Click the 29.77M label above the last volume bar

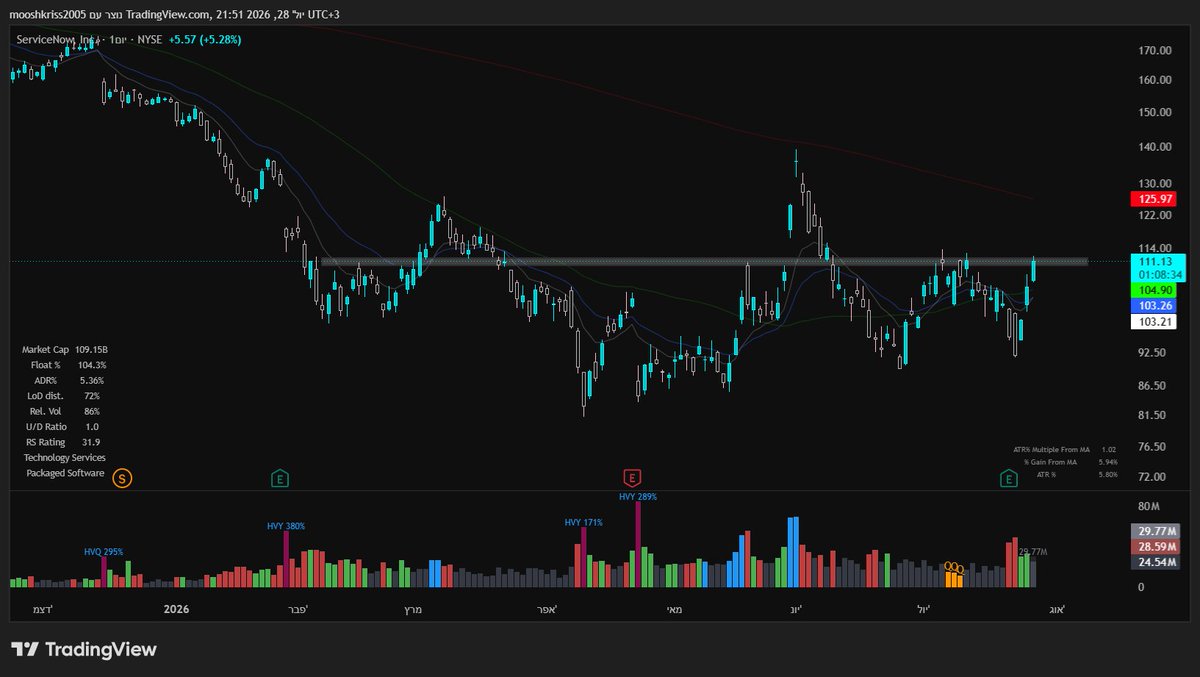coord(1032,552)
